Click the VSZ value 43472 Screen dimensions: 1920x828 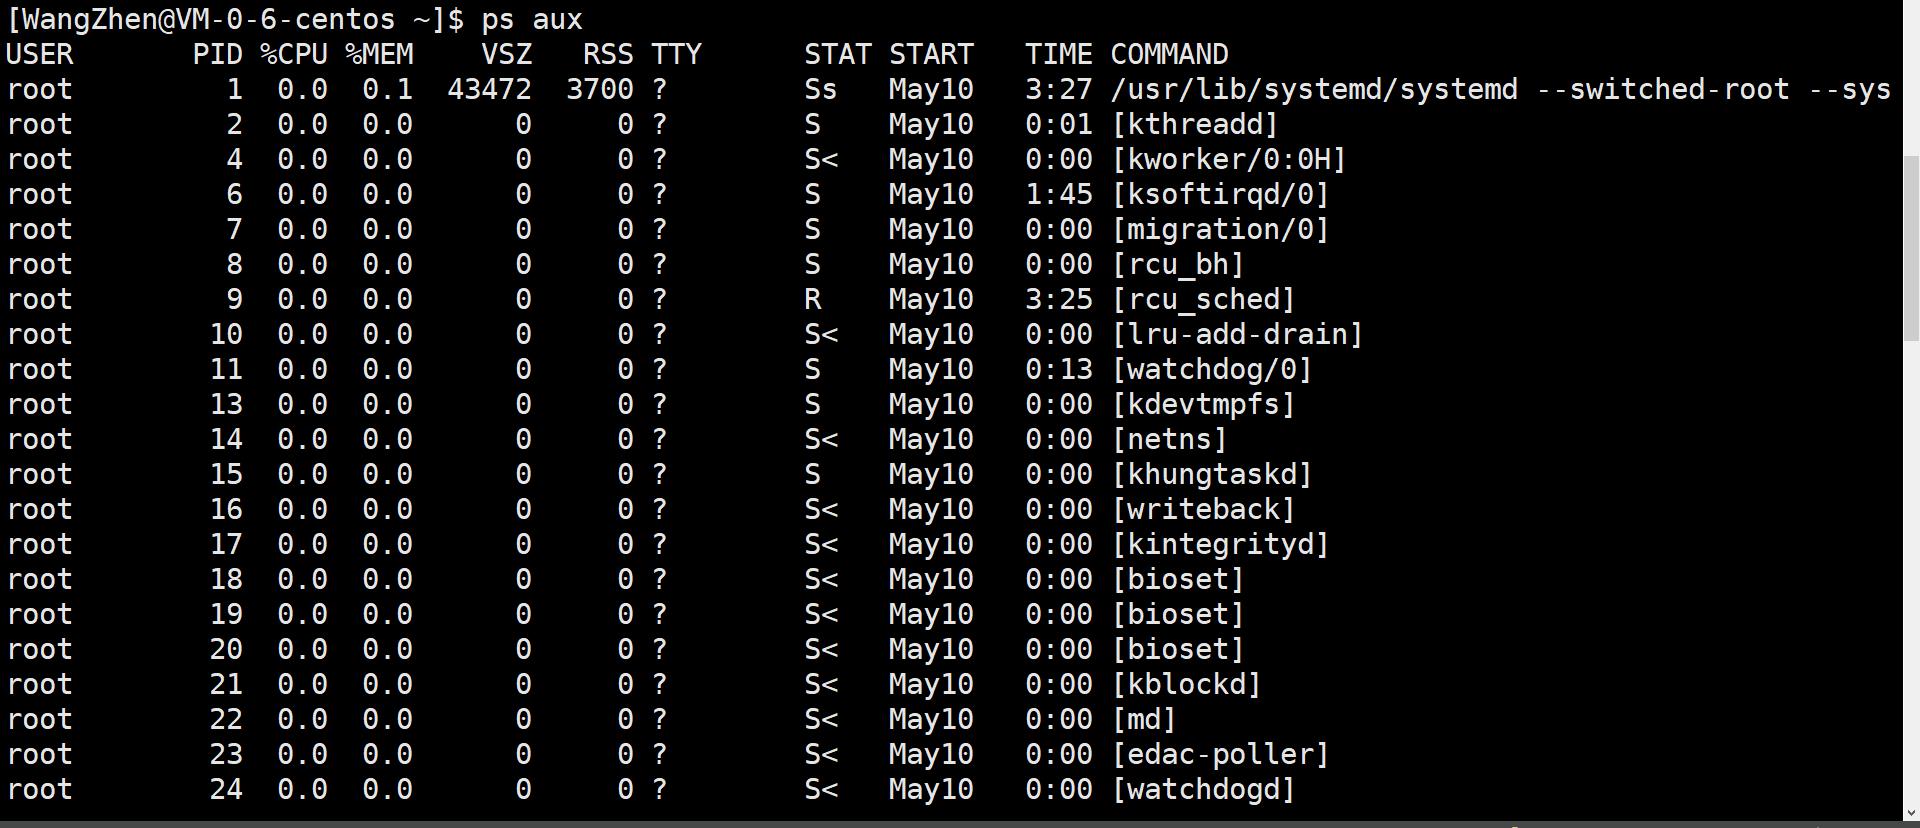tap(490, 89)
